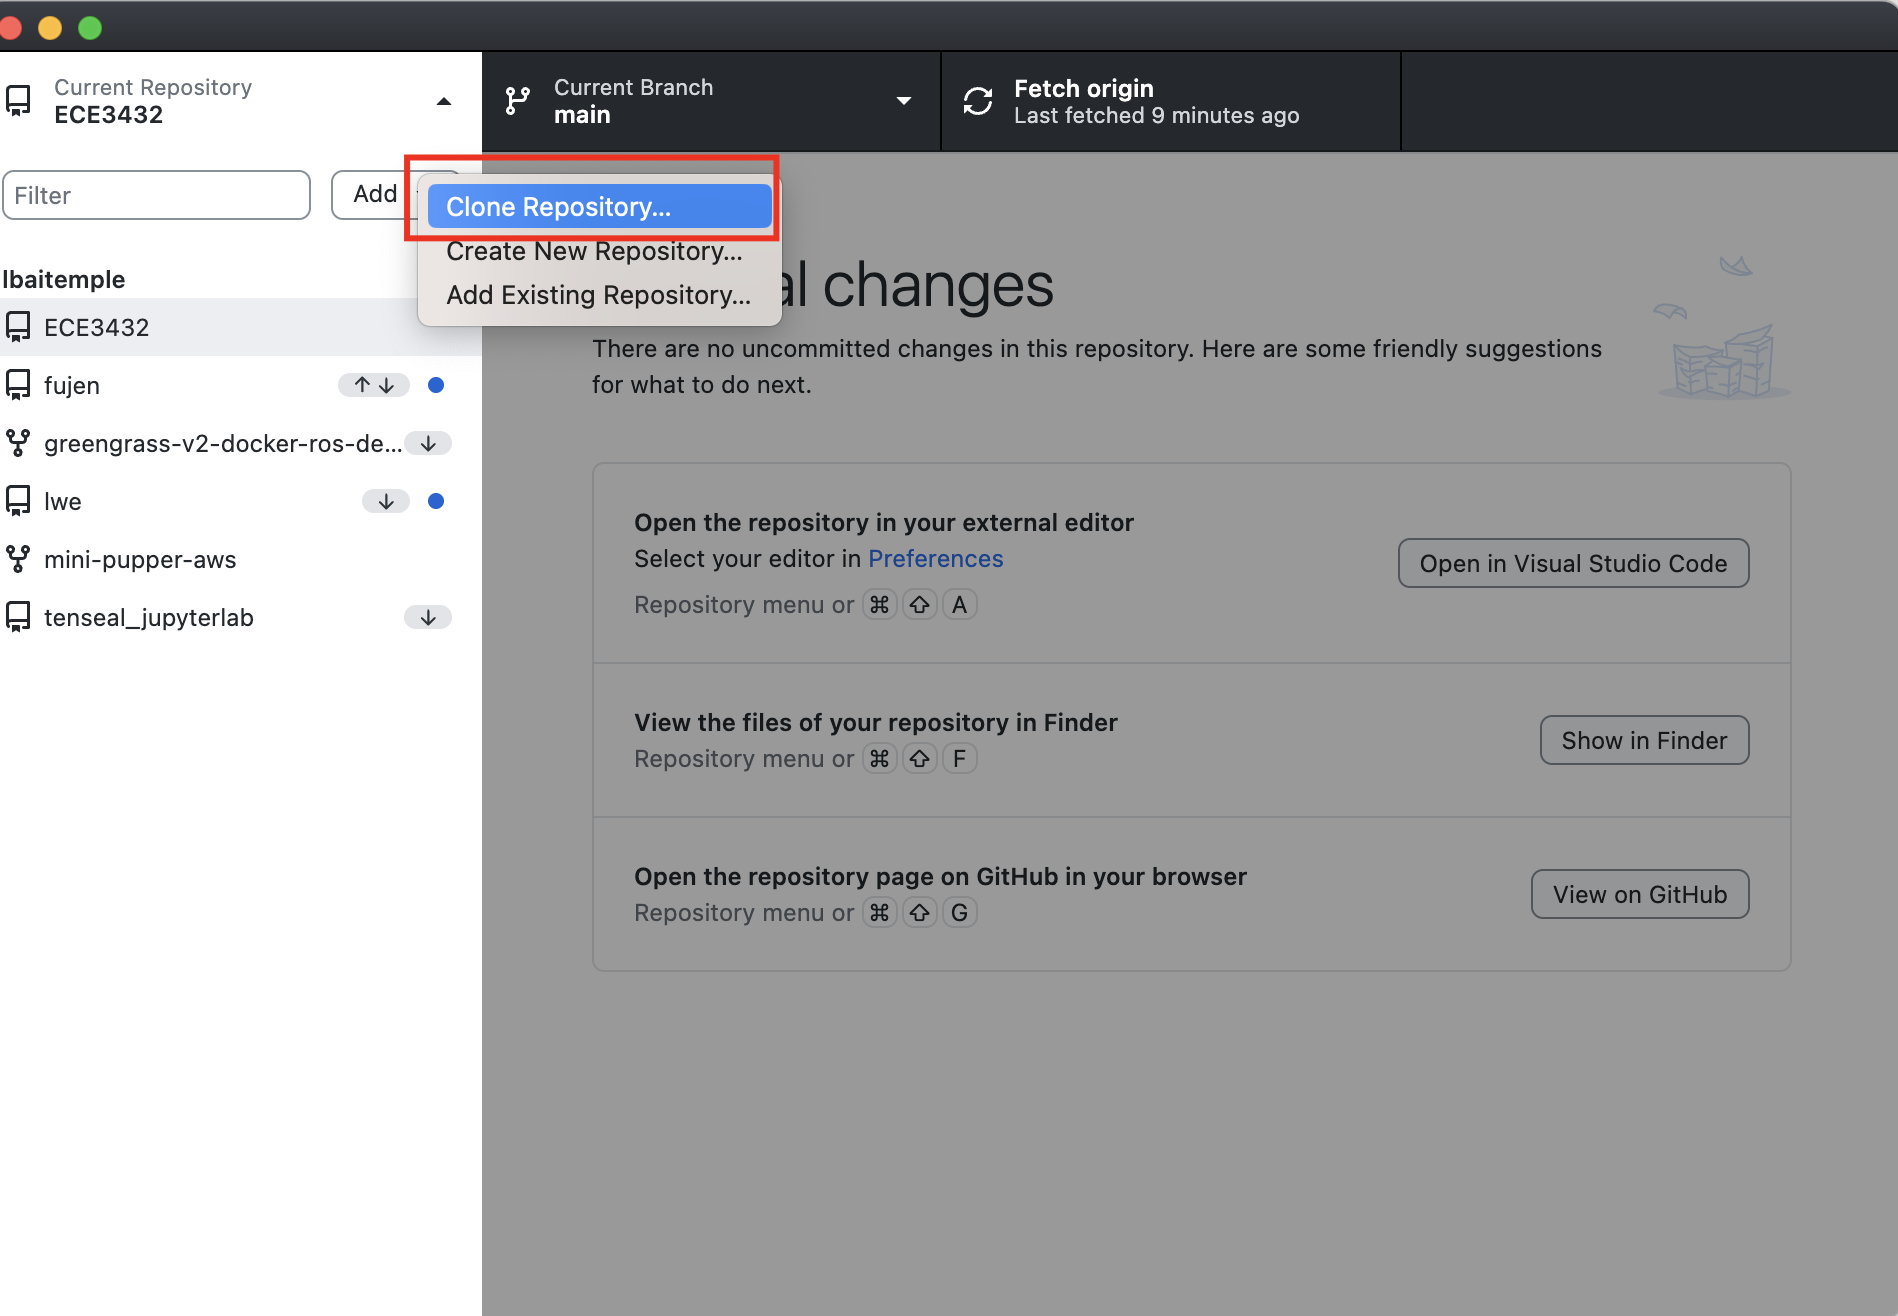Image resolution: width=1898 pixels, height=1316 pixels.
Task: Click the down arrow badge on tenseal_jupyterlab
Action: click(428, 617)
